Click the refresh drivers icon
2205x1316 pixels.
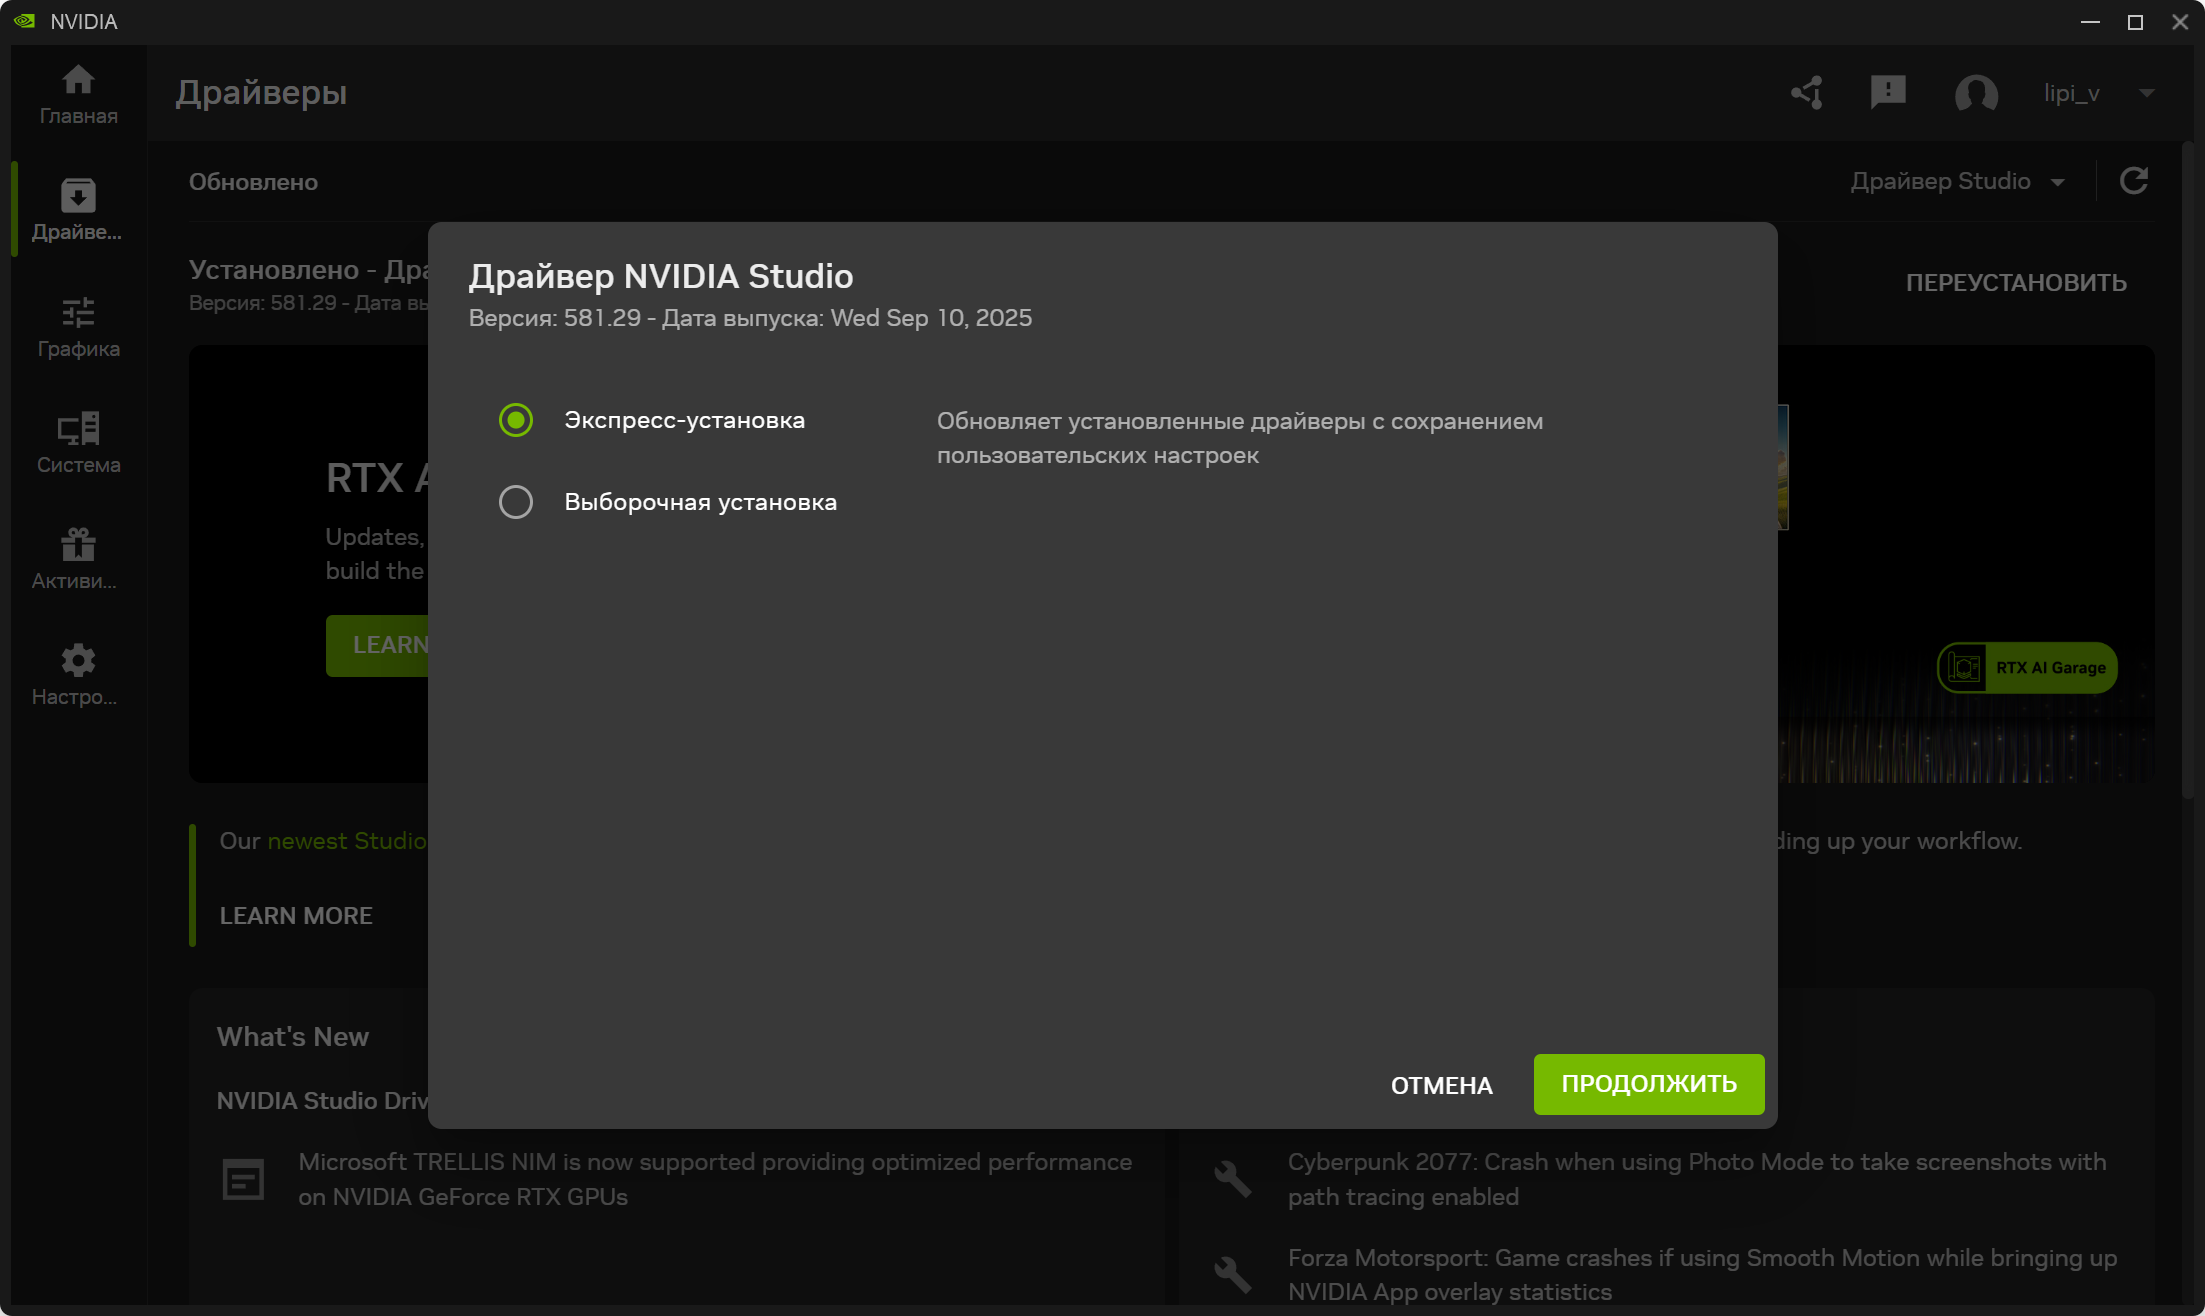(2134, 181)
